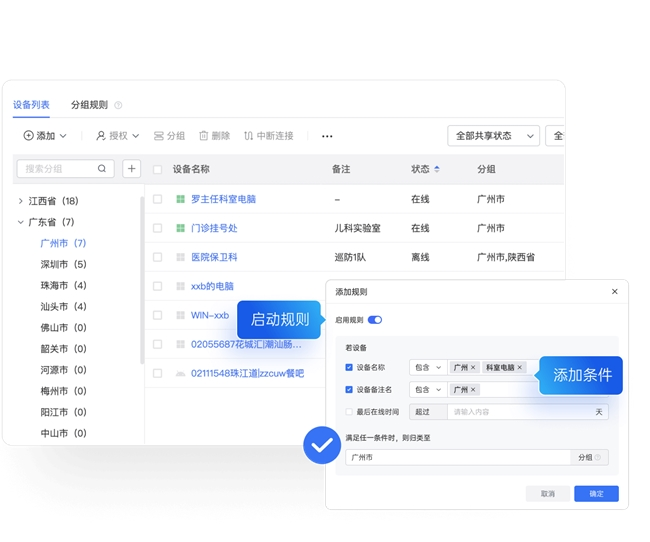Enable the 最后在线时间 condition checkbox
This screenshot has height=542, width=650.
point(349,412)
